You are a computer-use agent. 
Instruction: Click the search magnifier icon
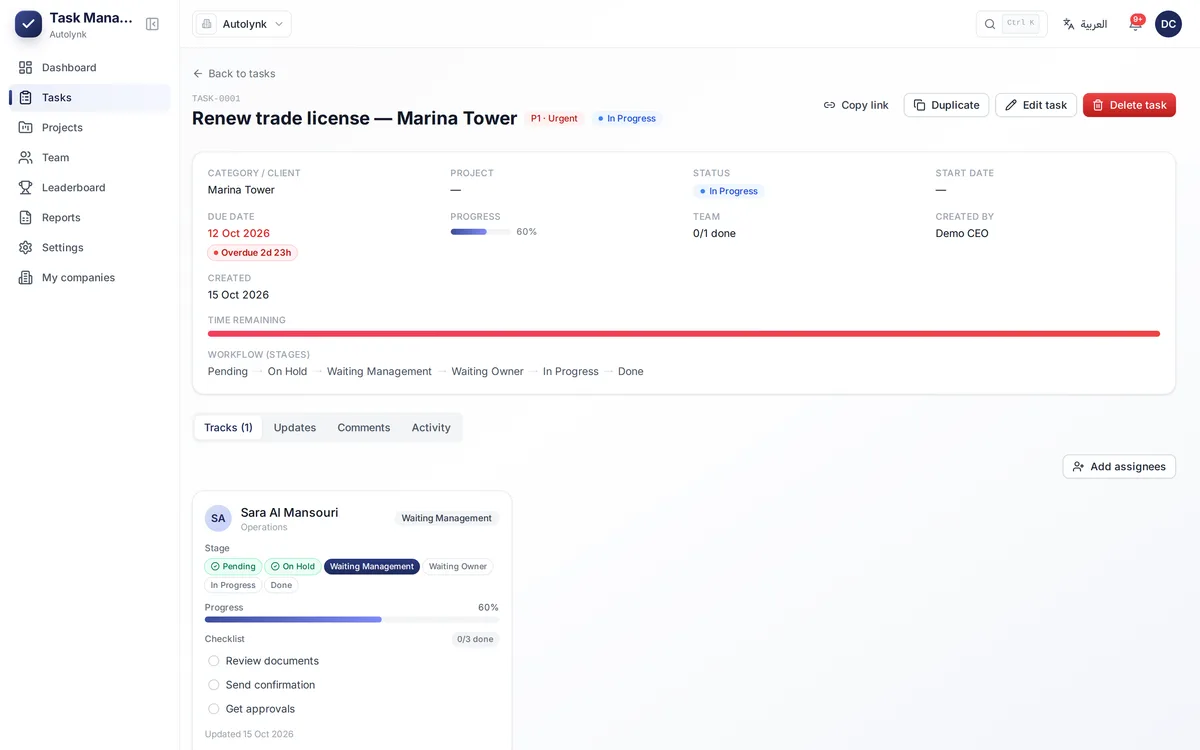(x=990, y=24)
